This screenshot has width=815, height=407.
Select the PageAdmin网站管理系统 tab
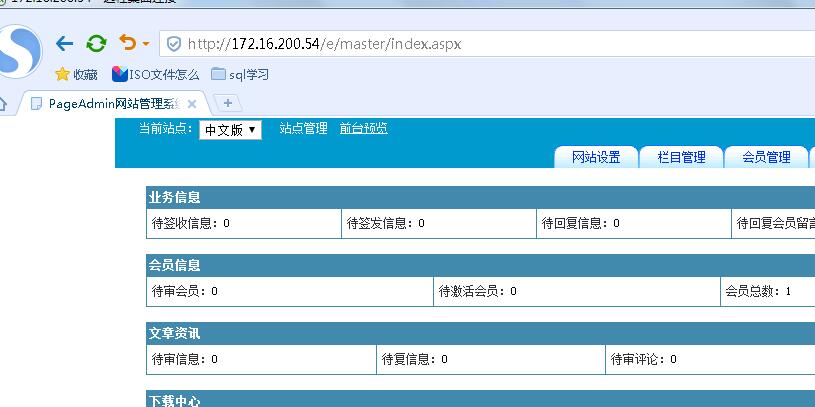pyautogui.click(x=114, y=103)
